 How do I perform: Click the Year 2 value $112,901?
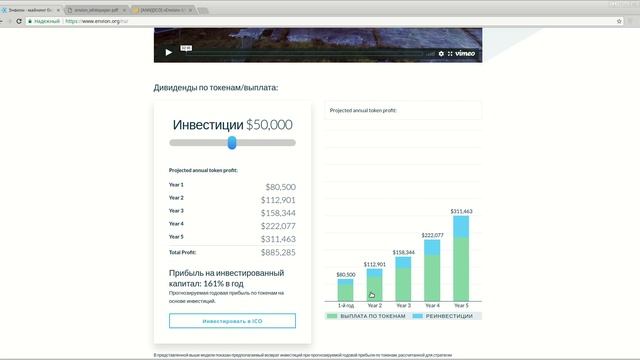click(x=278, y=200)
